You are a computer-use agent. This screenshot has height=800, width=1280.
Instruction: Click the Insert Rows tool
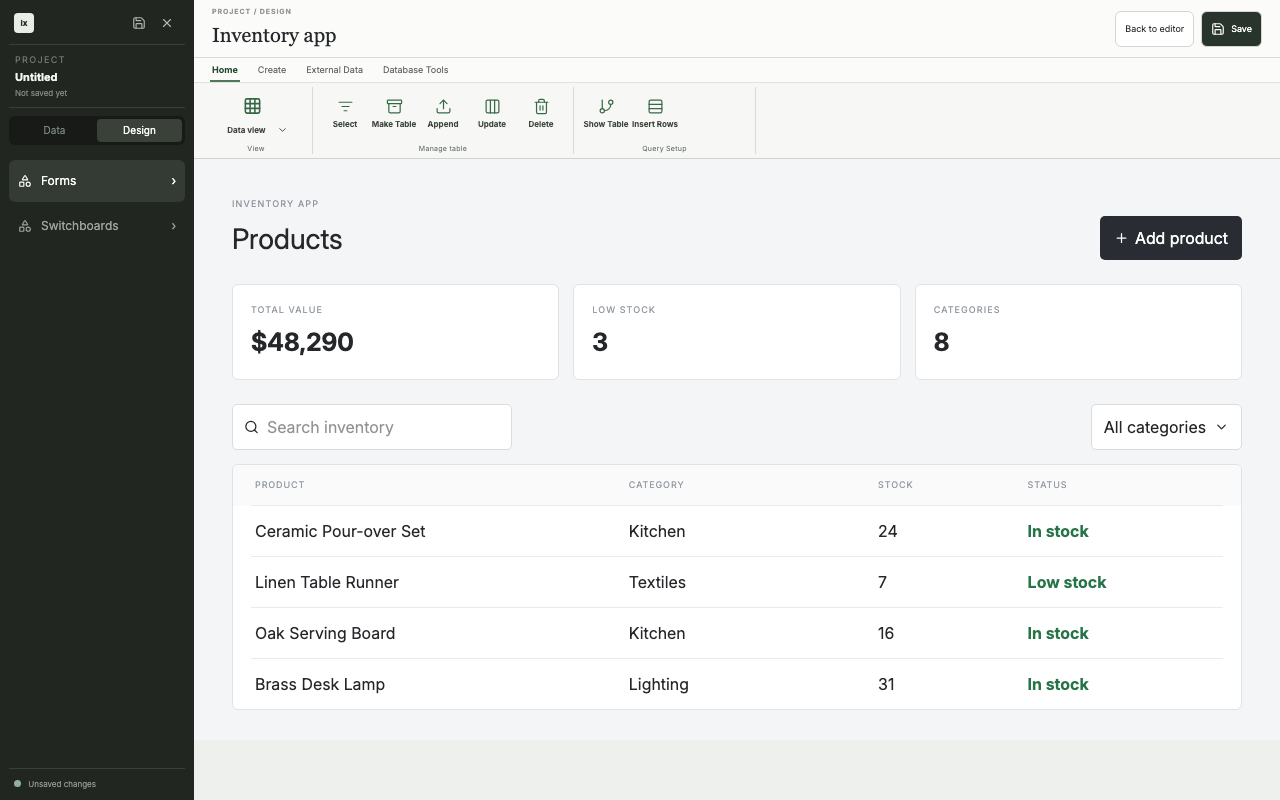(655, 113)
